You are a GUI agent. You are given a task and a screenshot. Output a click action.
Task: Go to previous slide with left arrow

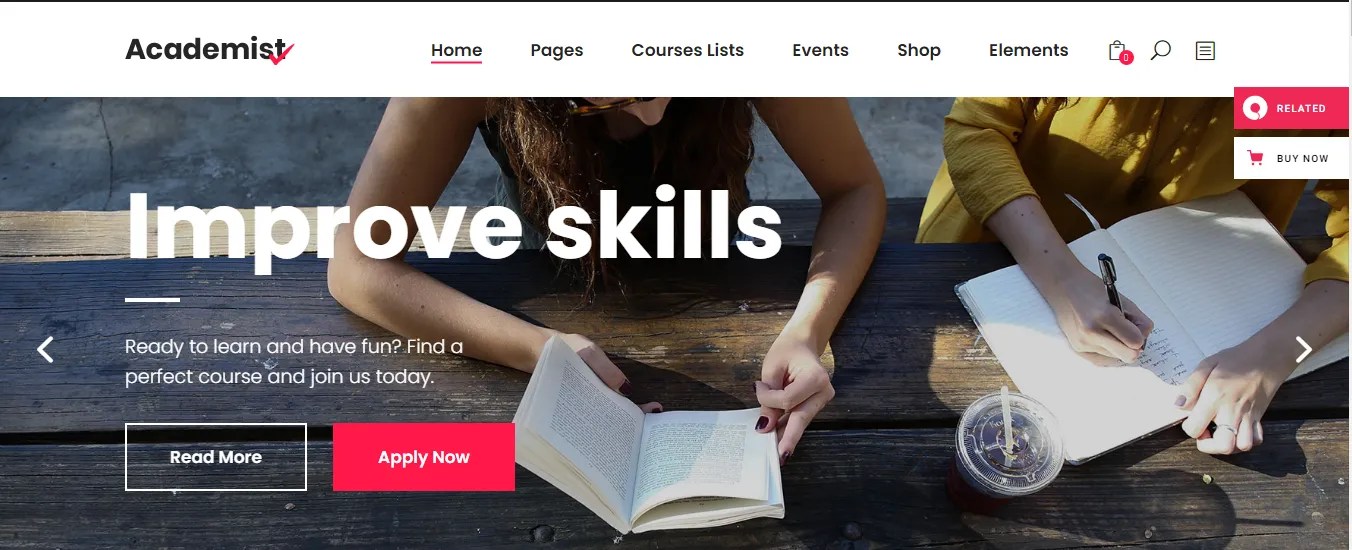pos(45,349)
